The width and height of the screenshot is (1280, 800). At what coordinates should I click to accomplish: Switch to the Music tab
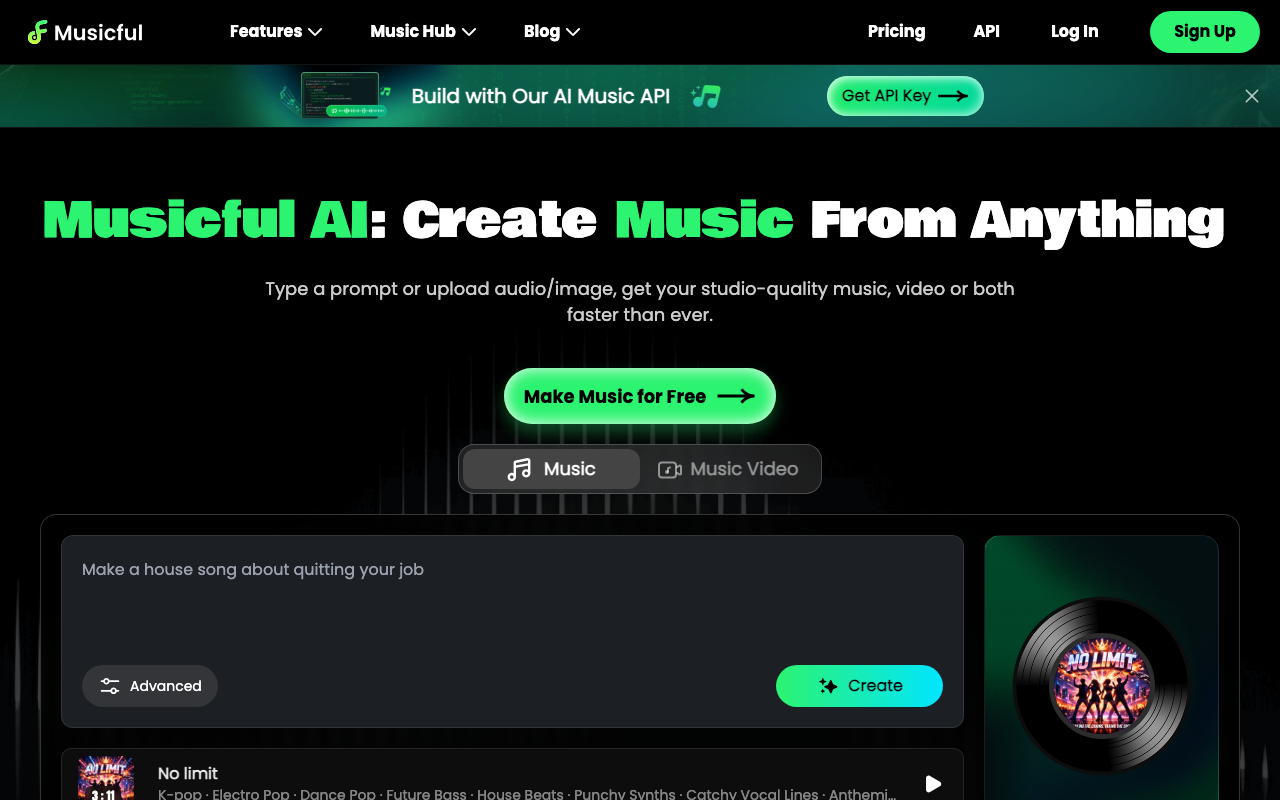click(551, 469)
